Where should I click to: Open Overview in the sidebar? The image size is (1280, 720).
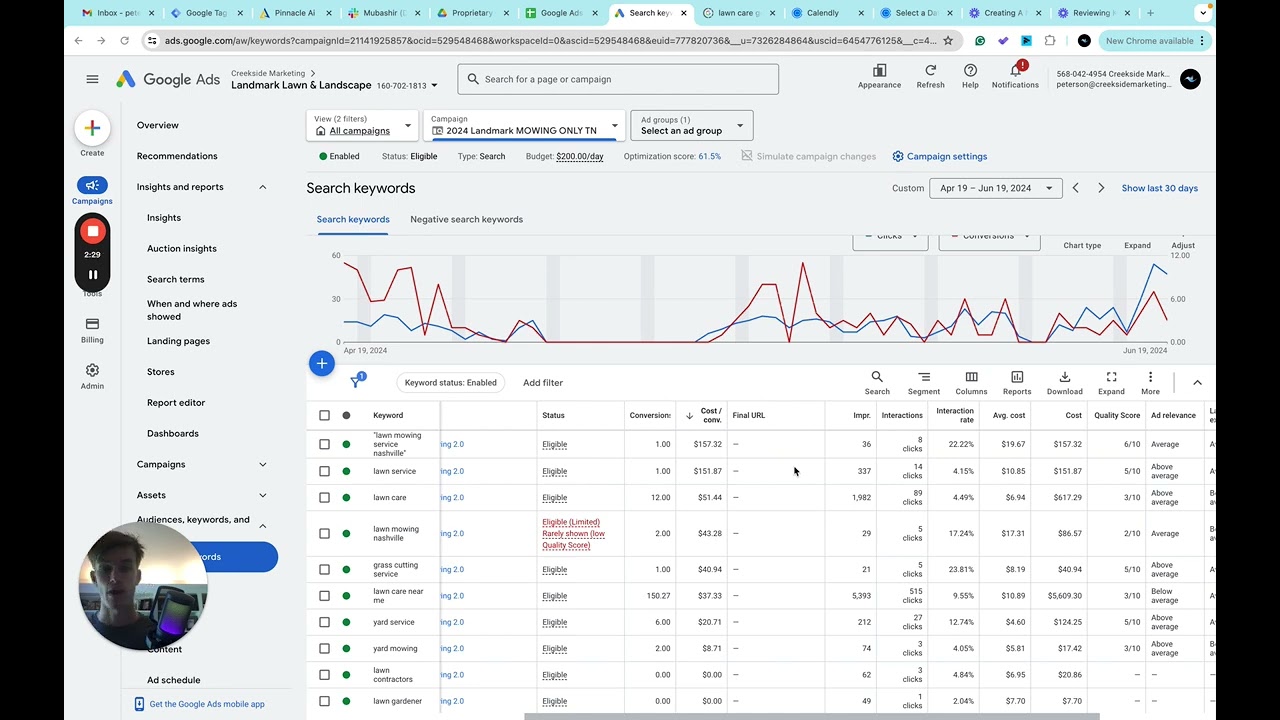tap(158, 125)
